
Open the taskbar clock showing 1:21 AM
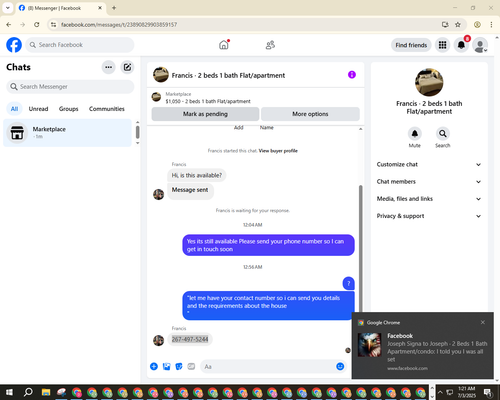point(467,392)
